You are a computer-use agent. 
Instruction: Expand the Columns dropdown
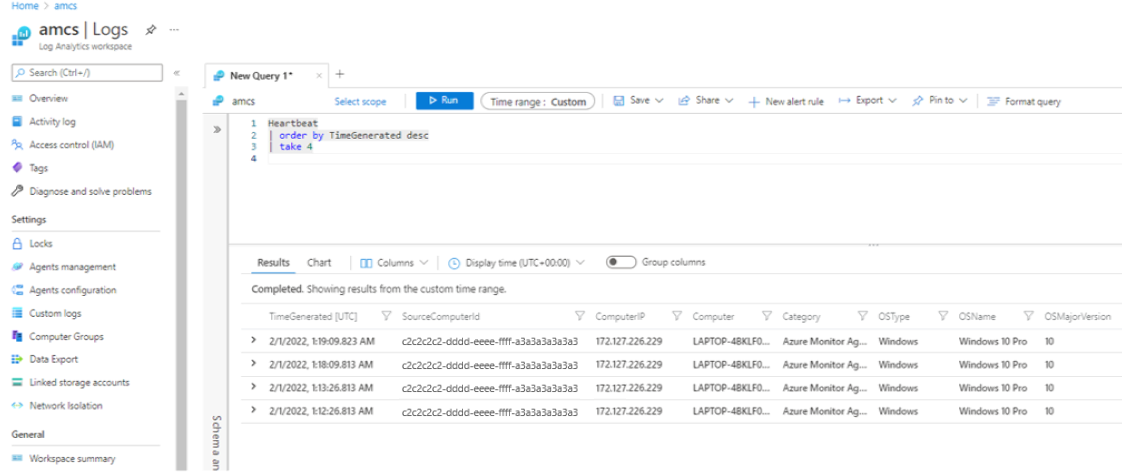pos(394,263)
